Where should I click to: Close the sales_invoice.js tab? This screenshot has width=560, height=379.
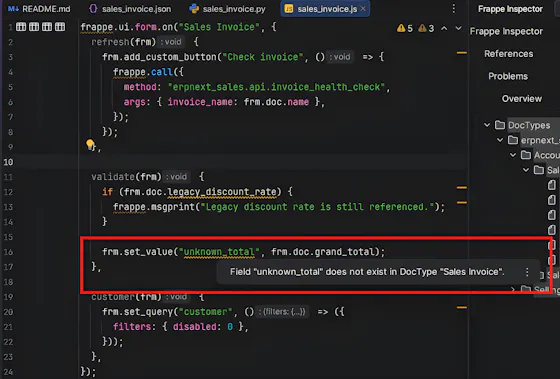click(363, 9)
